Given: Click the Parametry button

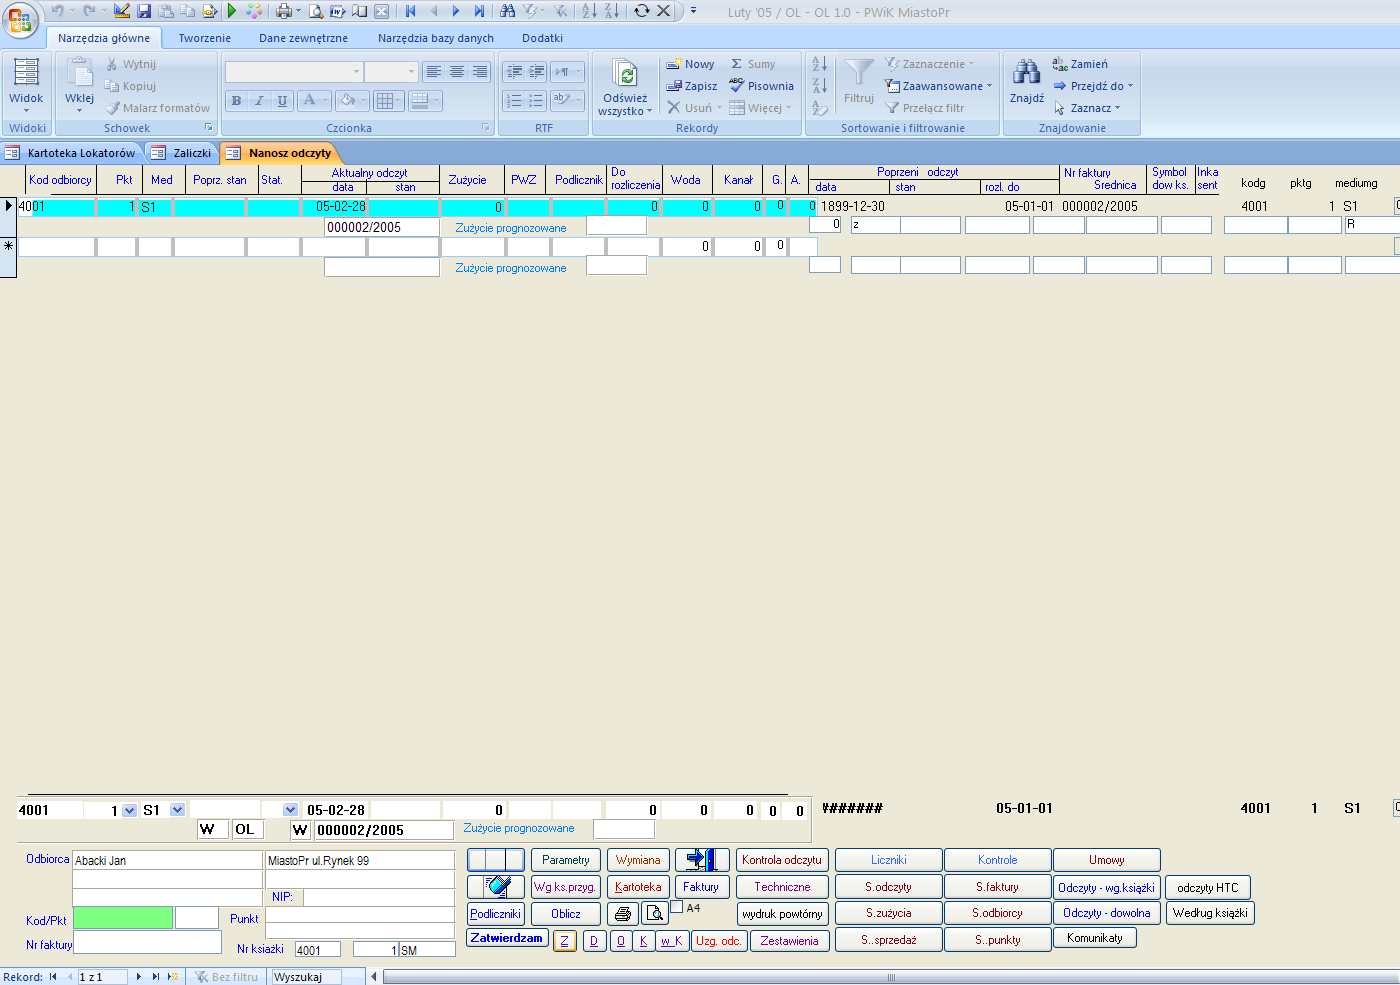Looking at the screenshot, I should click(565, 860).
